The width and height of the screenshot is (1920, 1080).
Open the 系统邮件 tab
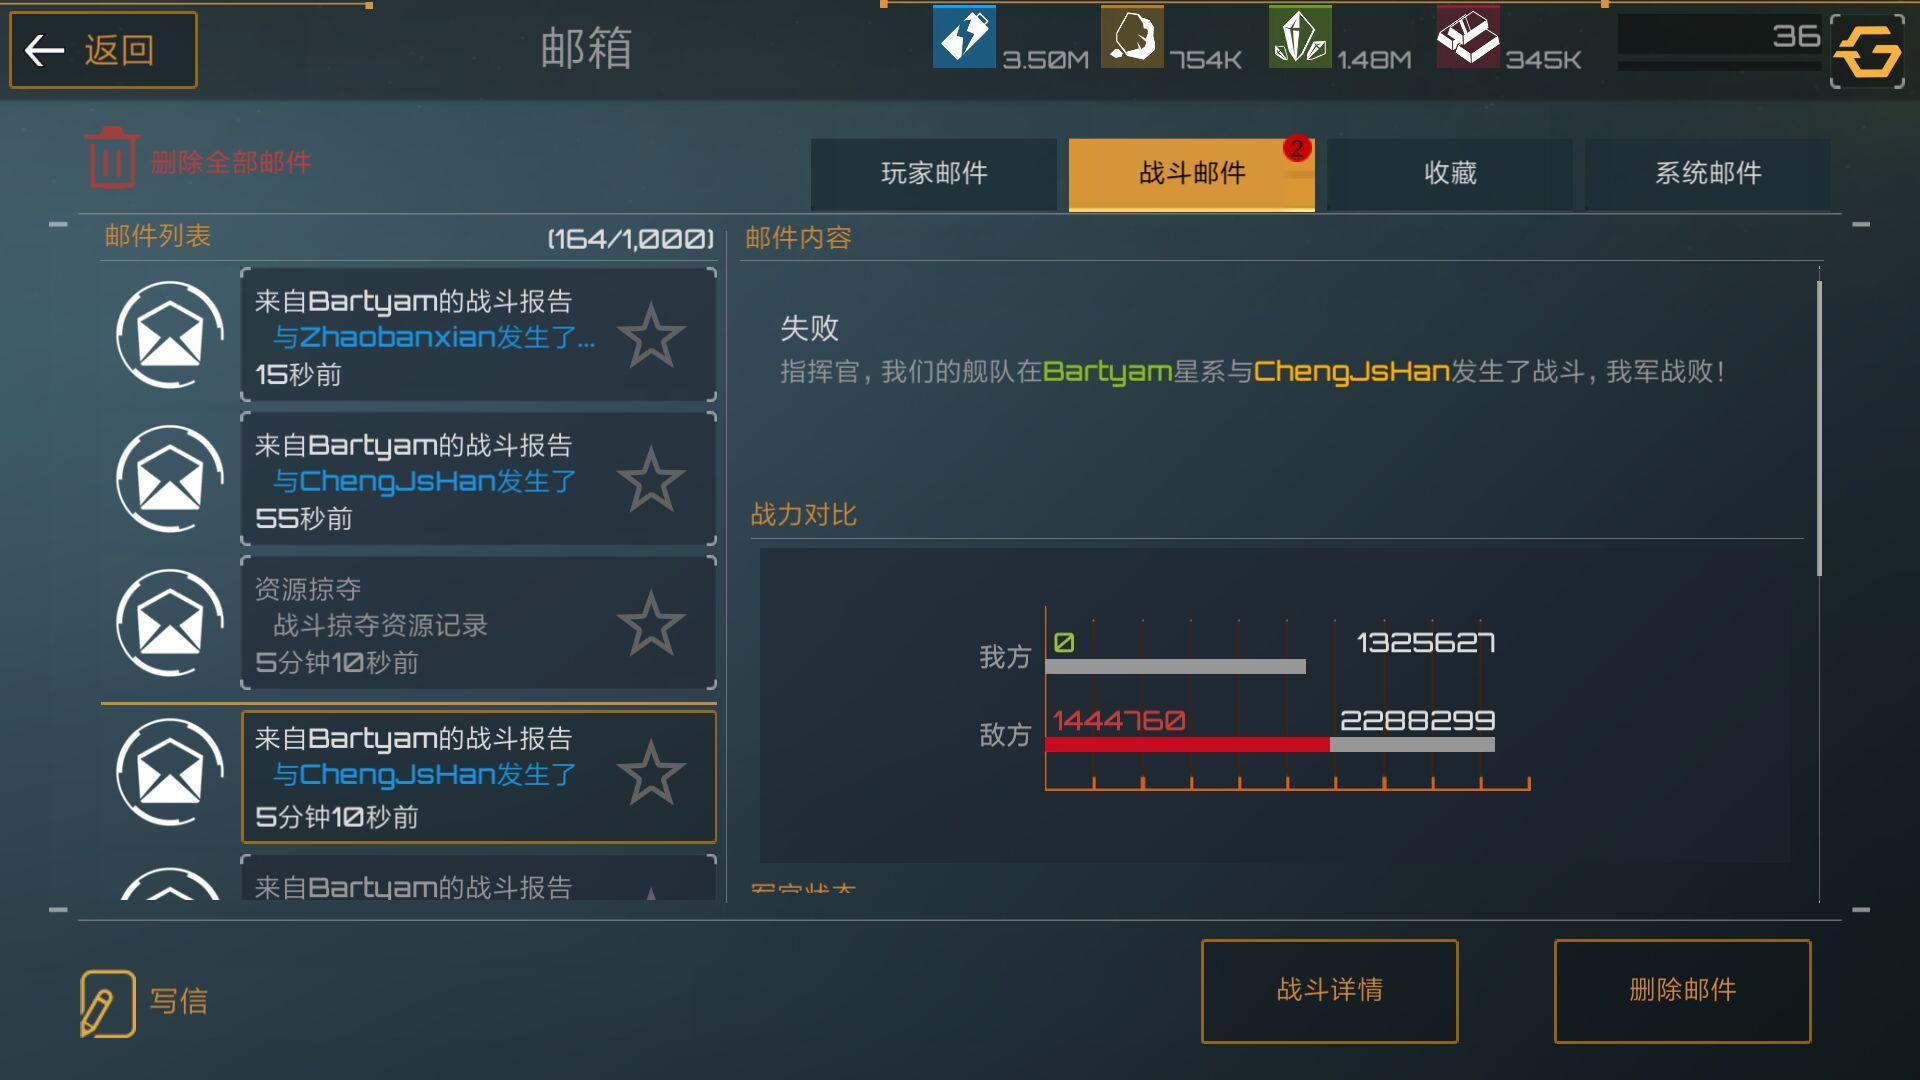pyautogui.click(x=1708, y=174)
